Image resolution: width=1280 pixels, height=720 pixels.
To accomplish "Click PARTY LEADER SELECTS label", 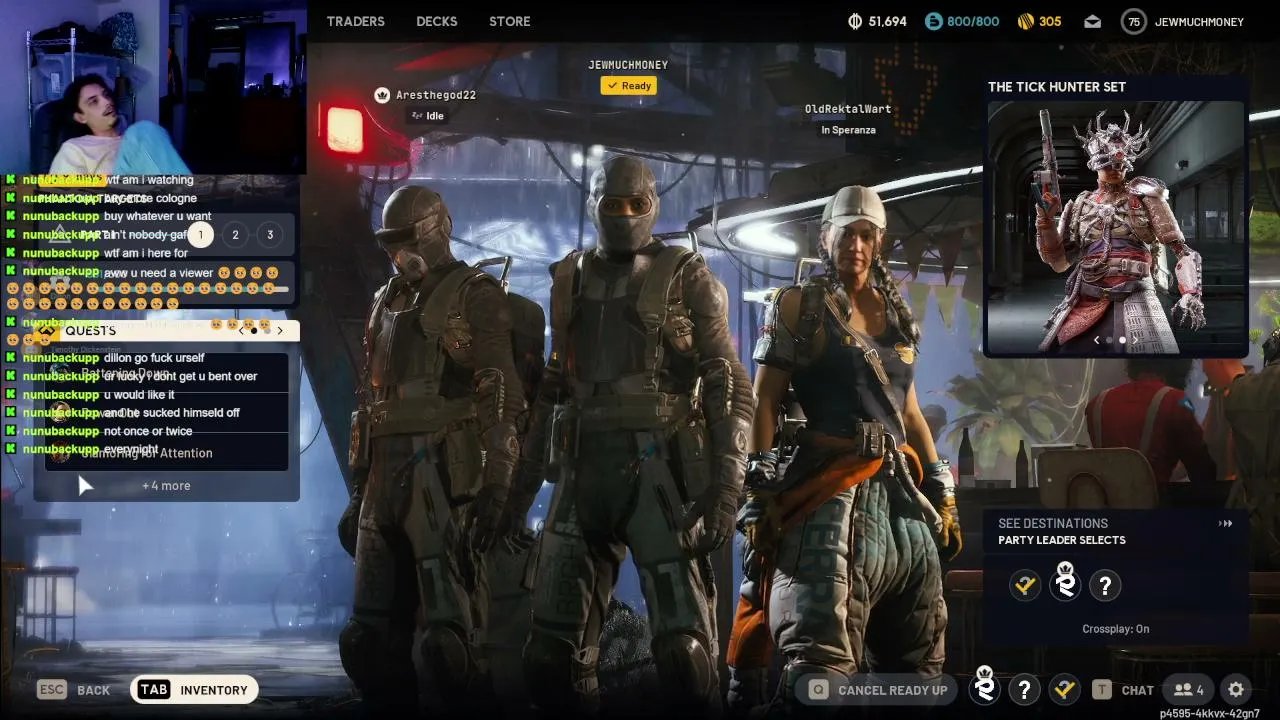I will tap(1062, 540).
